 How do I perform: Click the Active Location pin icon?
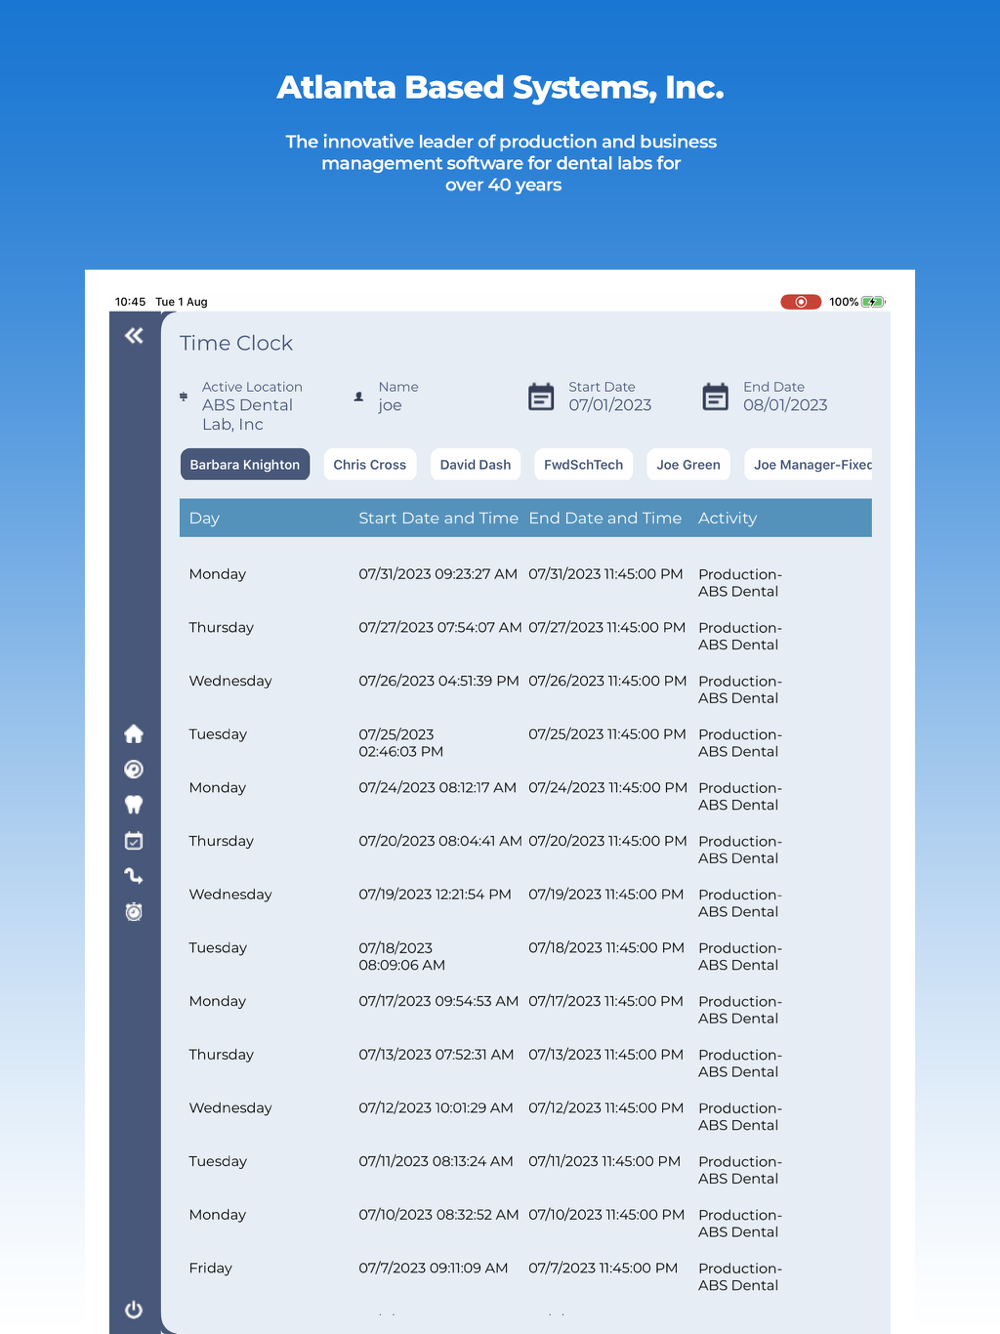(184, 397)
